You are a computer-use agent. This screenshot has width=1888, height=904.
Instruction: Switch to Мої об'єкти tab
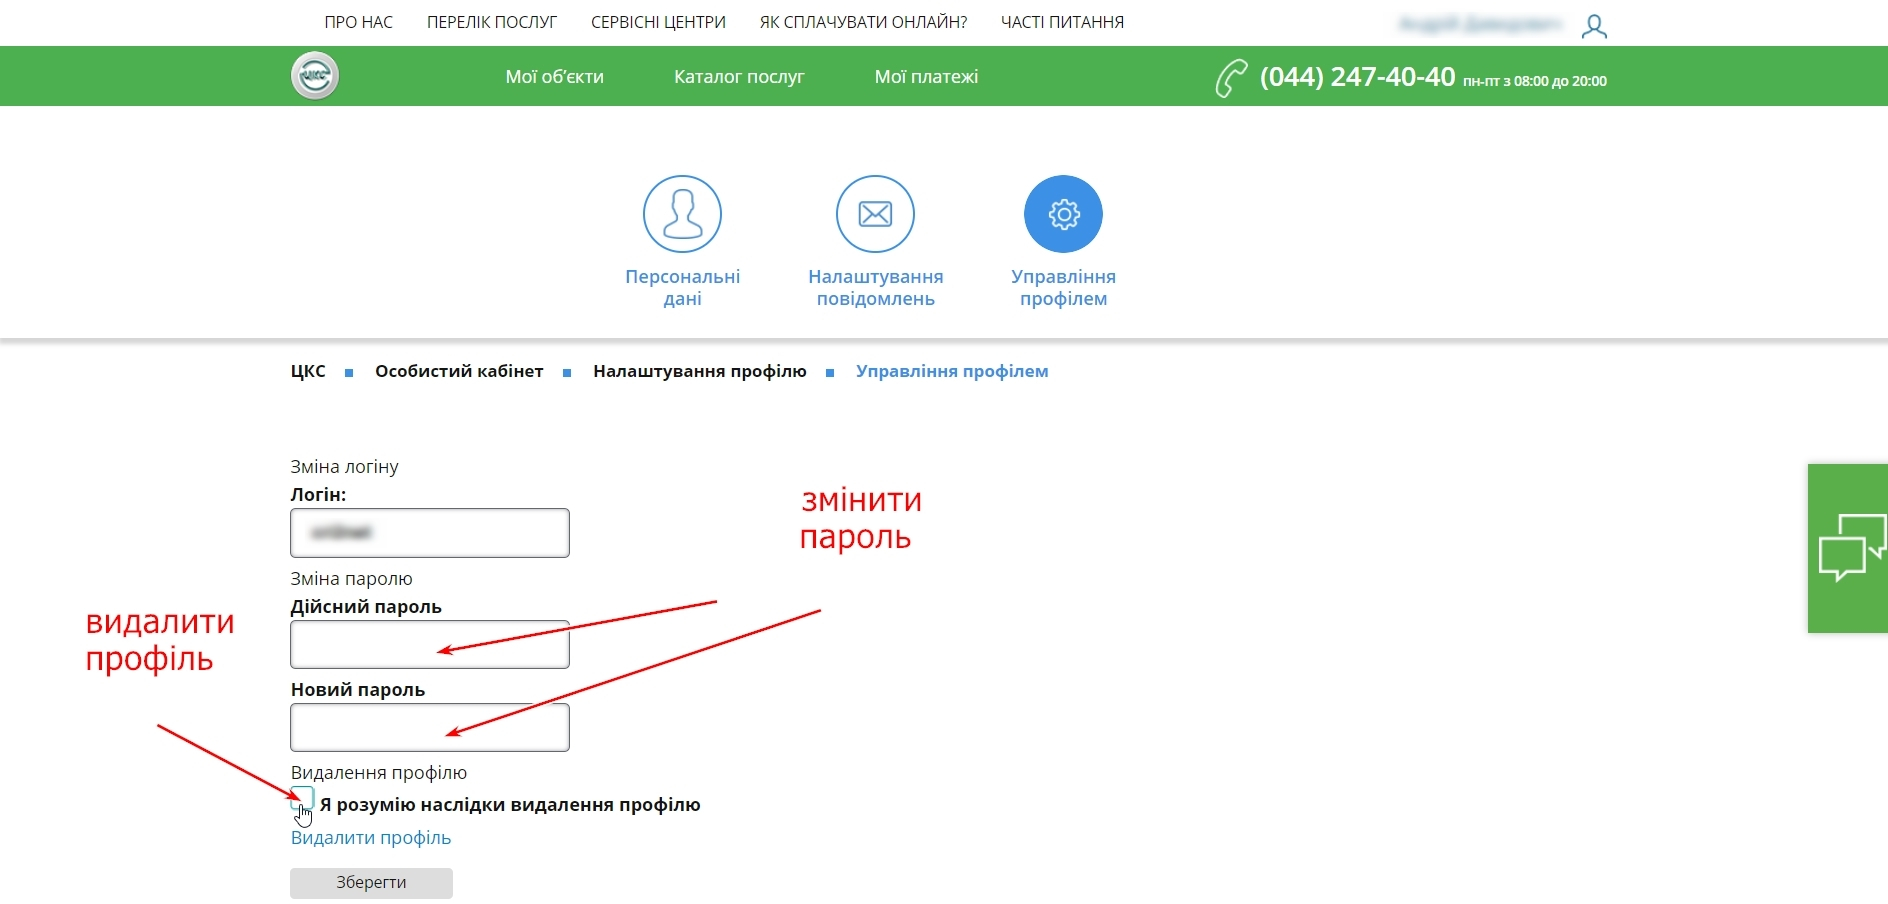pos(554,77)
